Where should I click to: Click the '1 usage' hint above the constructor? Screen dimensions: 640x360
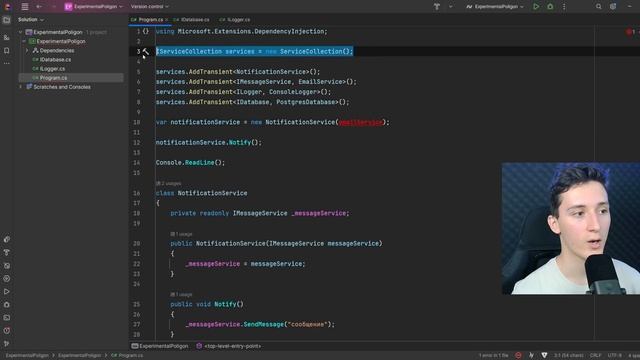181,234
